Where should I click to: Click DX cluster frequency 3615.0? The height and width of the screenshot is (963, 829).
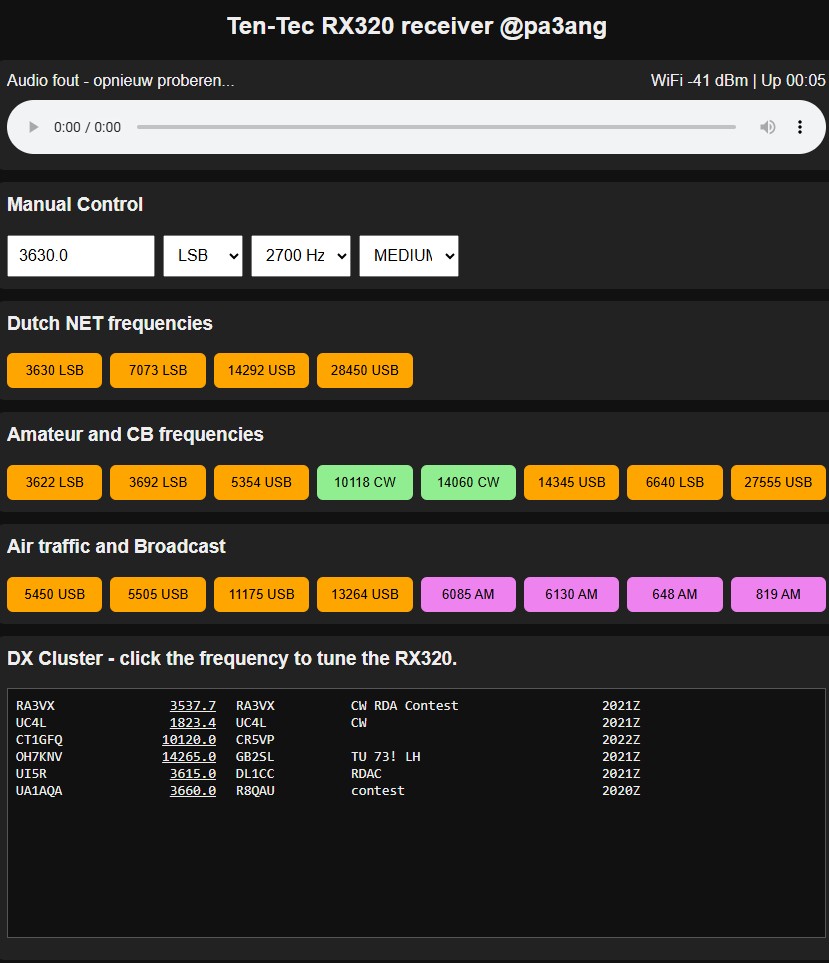193,774
